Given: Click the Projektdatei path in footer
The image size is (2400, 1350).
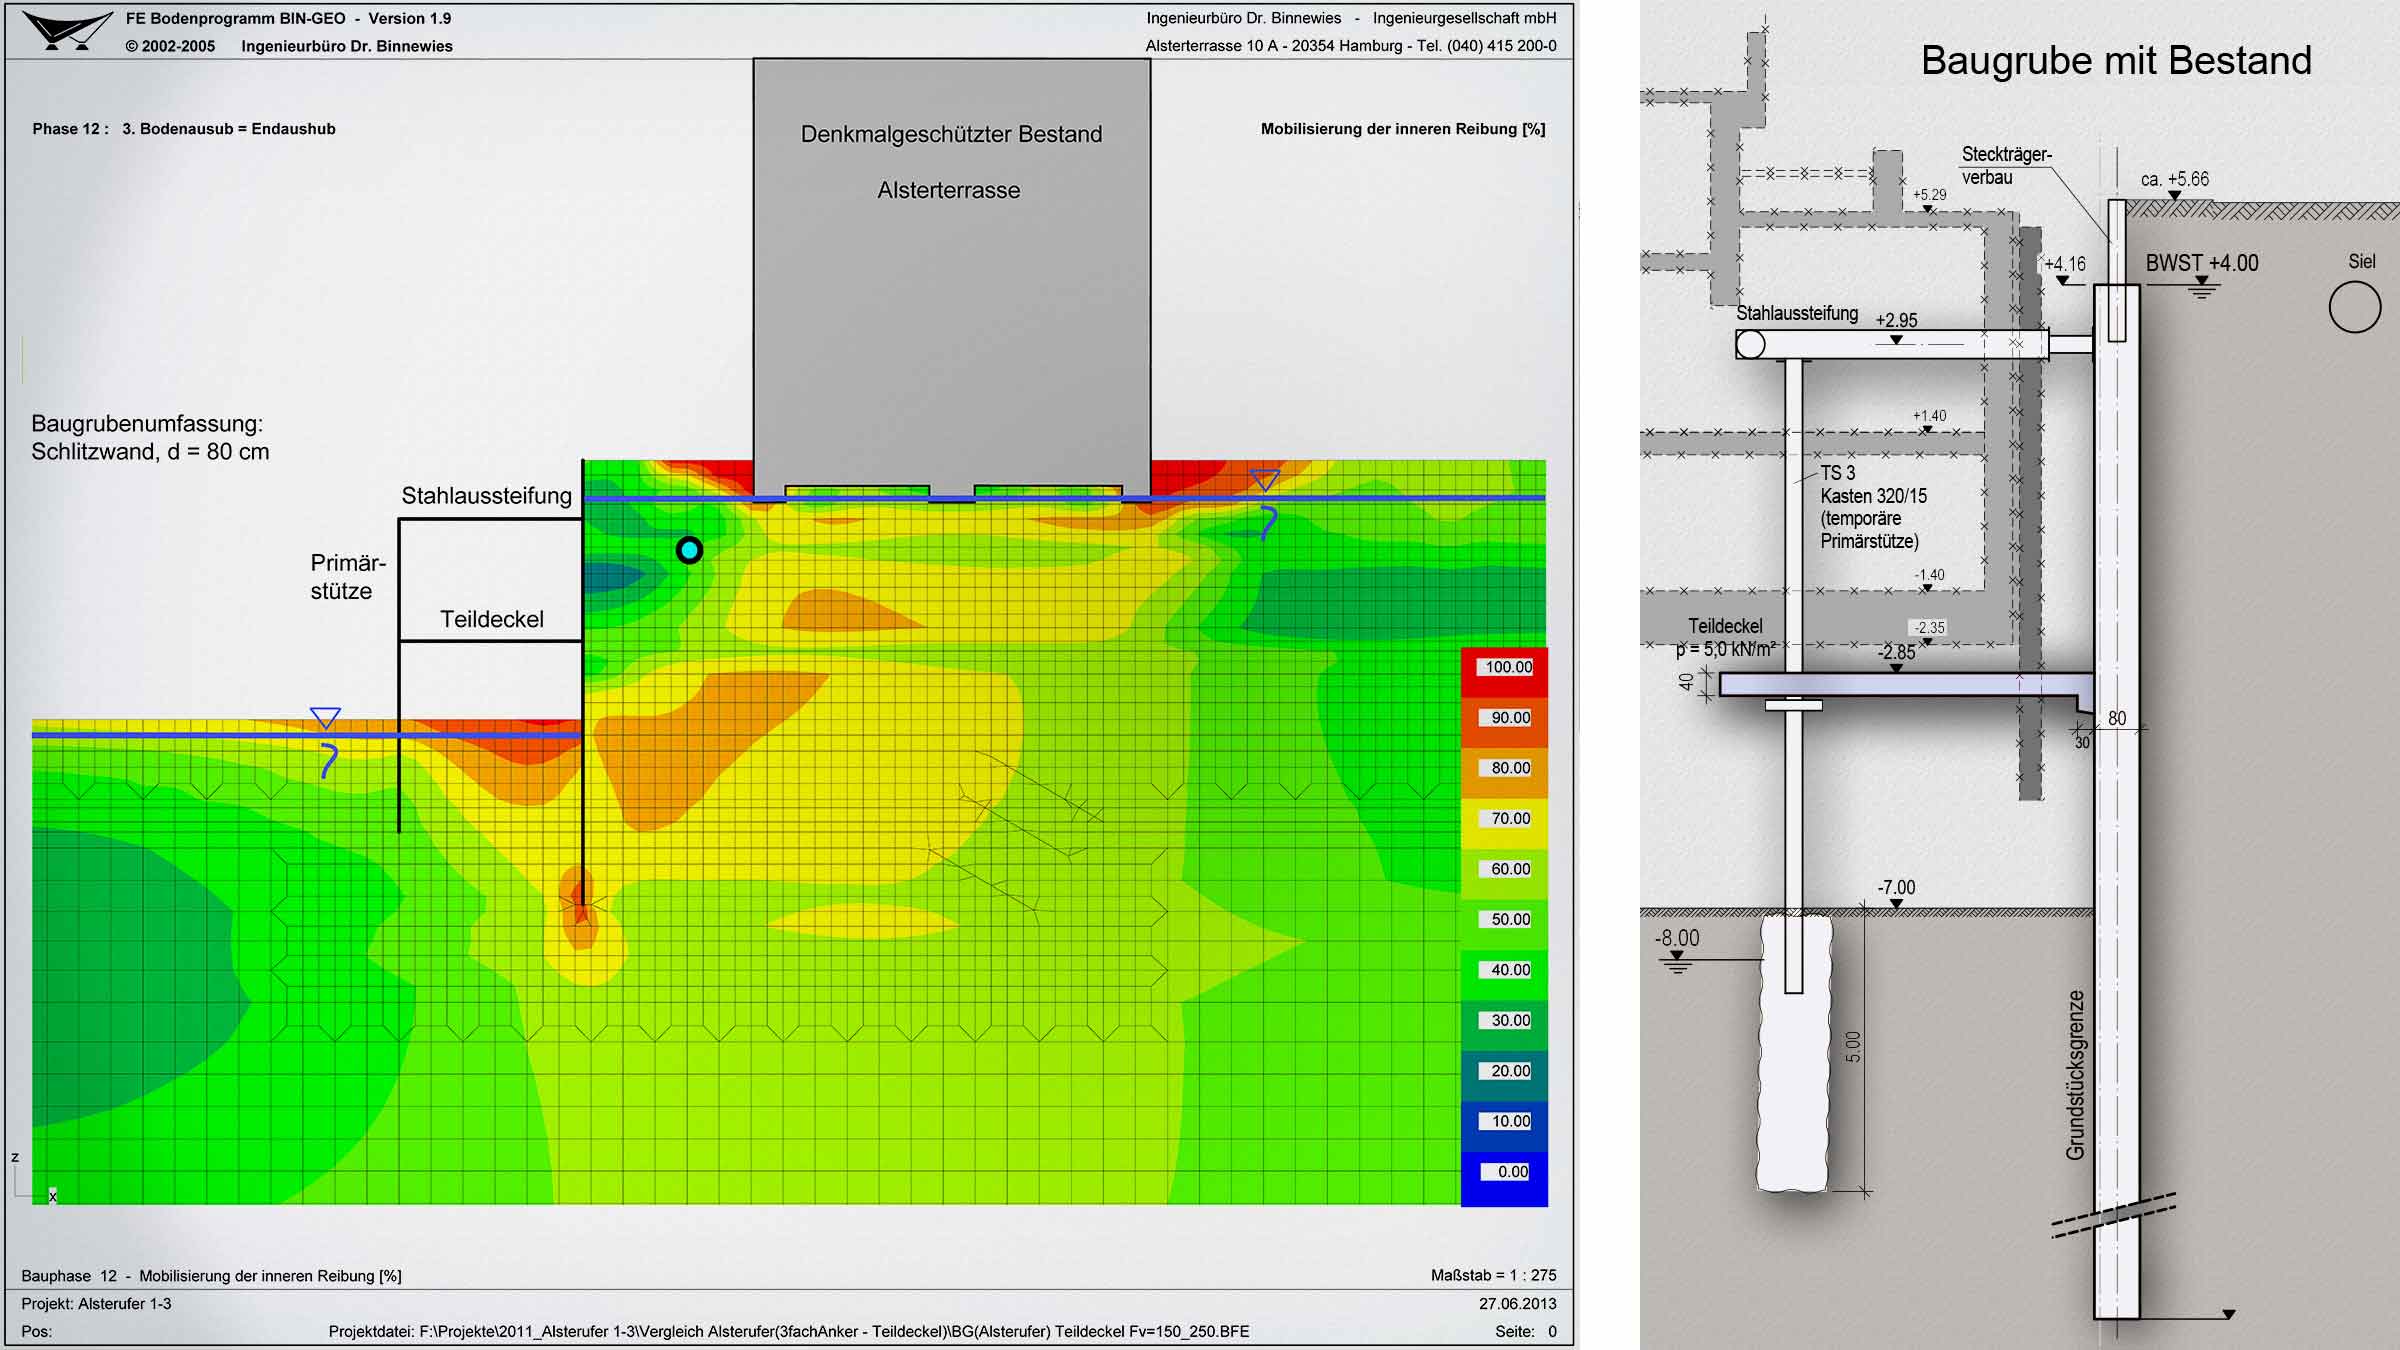Looking at the screenshot, I should point(789,1331).
